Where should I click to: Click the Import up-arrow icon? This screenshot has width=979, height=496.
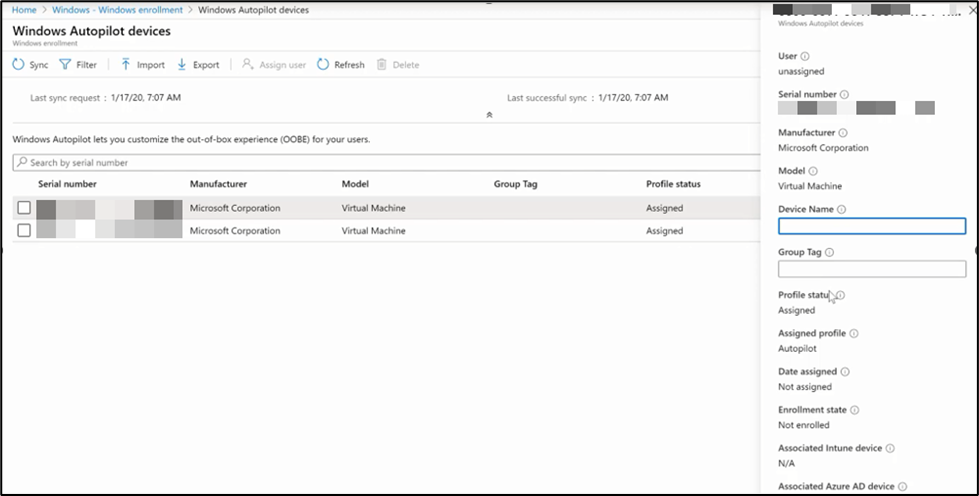point(125,64)
